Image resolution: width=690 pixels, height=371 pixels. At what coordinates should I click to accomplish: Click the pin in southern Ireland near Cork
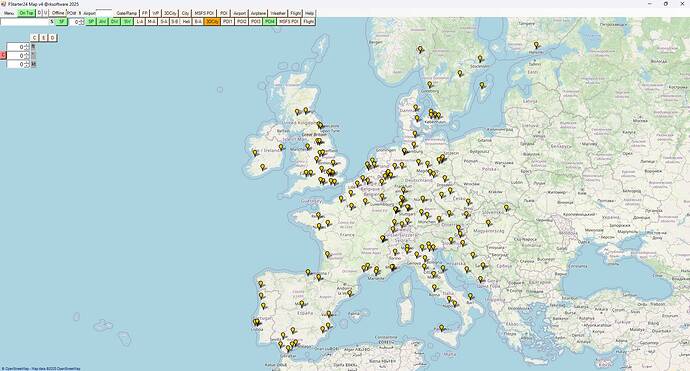[263, 167]
